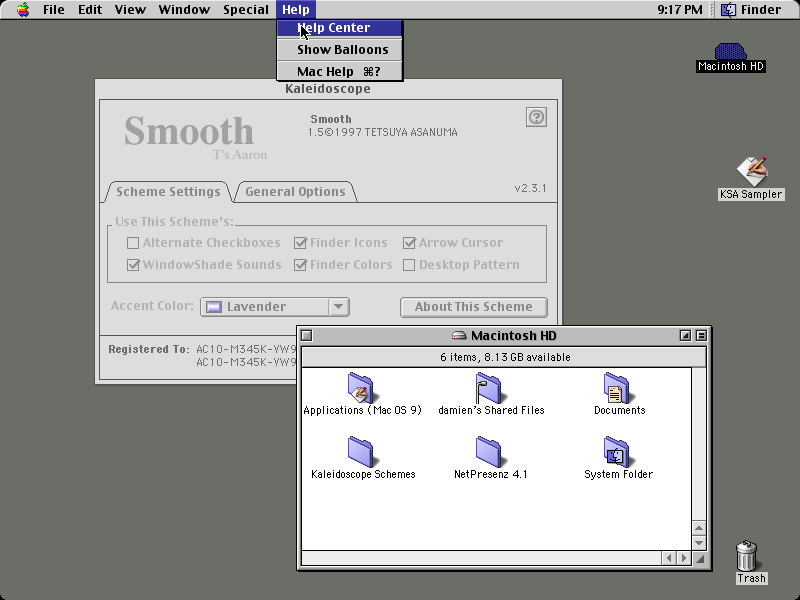Screen dimensions: 800x600
Task: Click the About This Scheme button
Action: click(x=473, y=307)
